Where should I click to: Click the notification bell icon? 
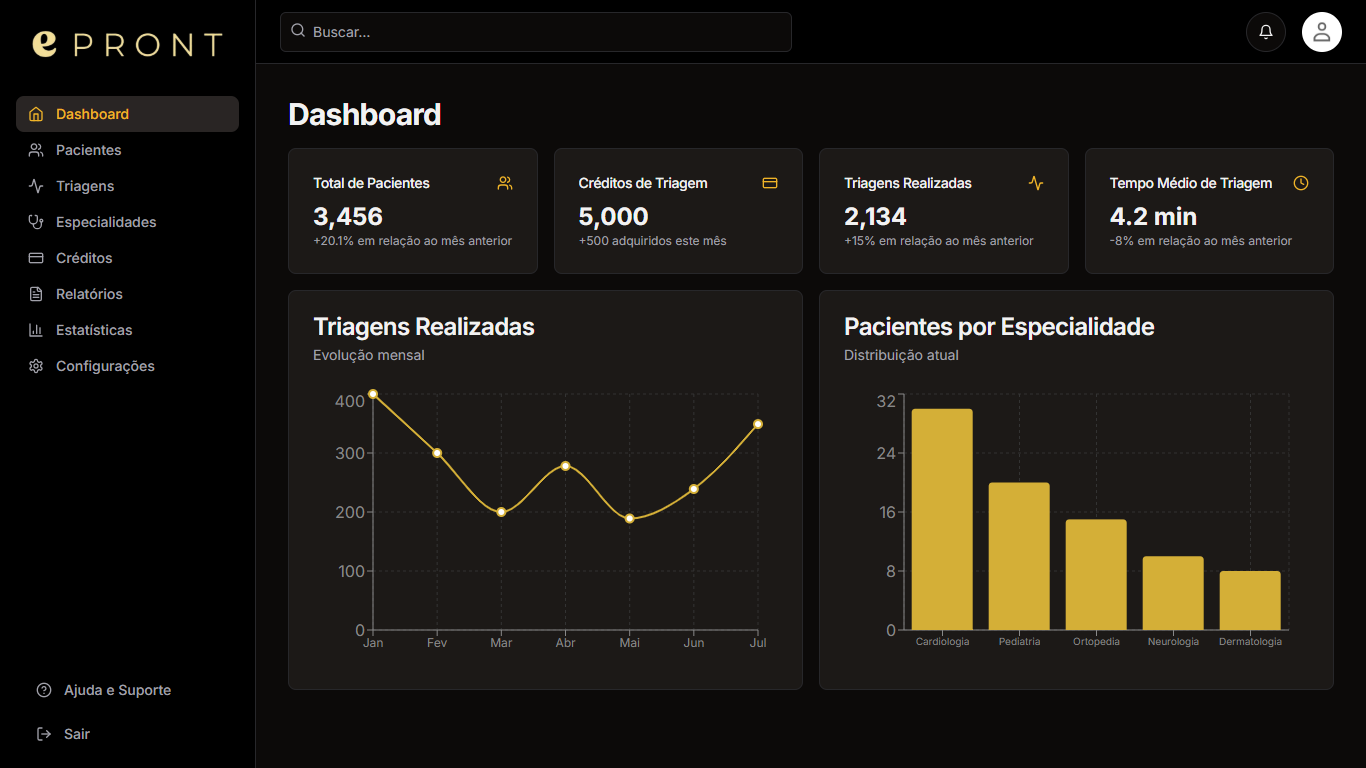[1265, 31]
